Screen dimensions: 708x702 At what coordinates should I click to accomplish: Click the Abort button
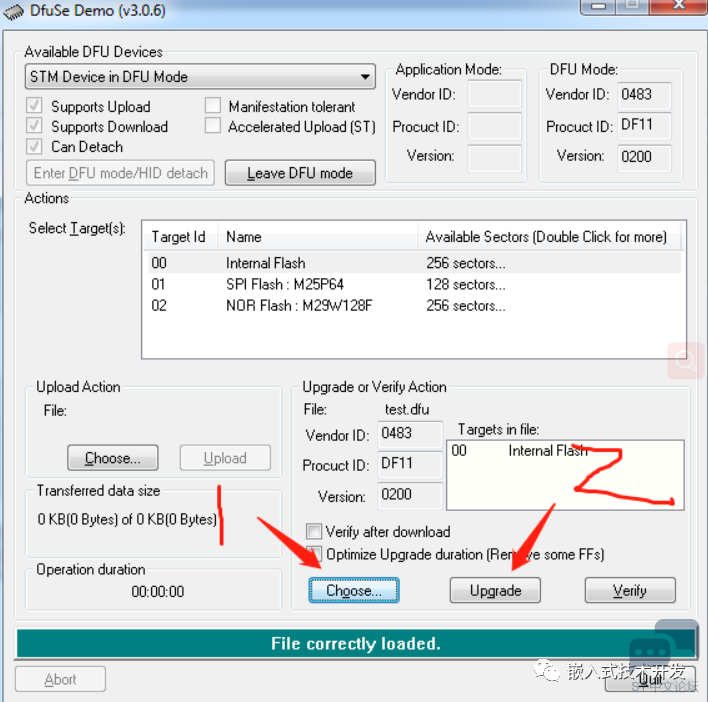click(x=61, y=679)
